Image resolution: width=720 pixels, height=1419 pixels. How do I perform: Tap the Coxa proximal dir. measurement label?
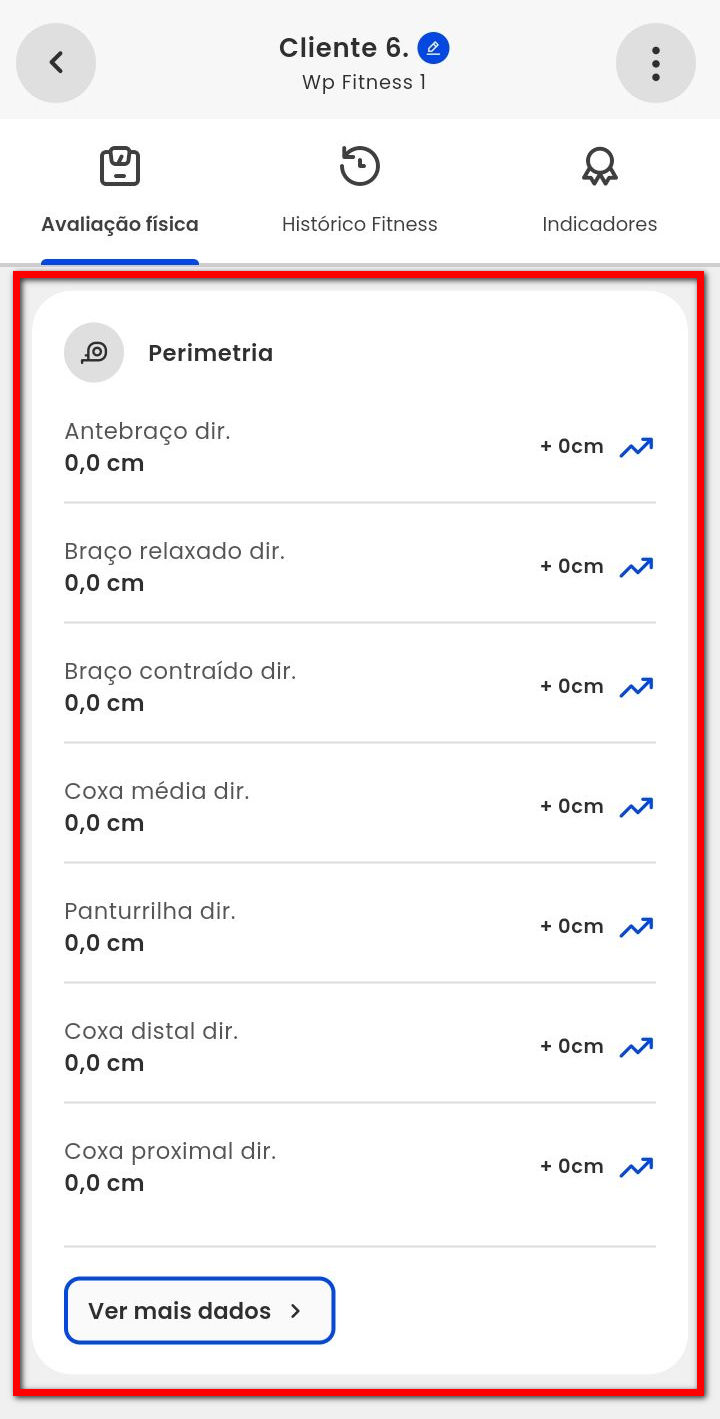(170, 1151)
